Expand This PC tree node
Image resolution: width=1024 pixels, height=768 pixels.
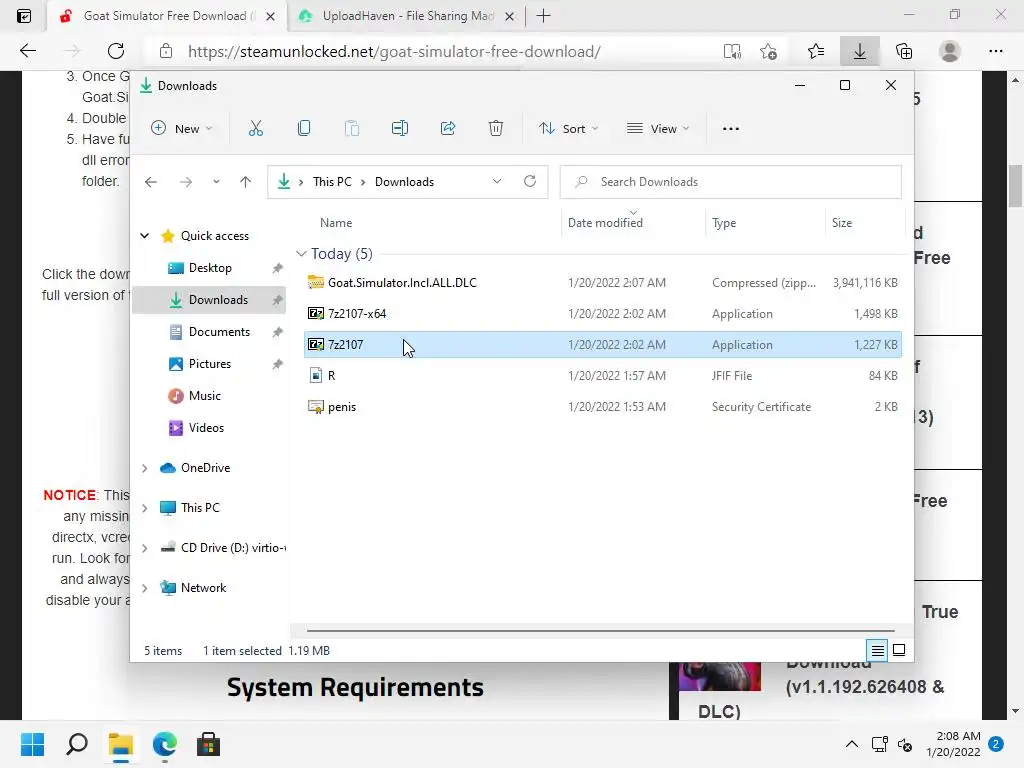(145, 507)
